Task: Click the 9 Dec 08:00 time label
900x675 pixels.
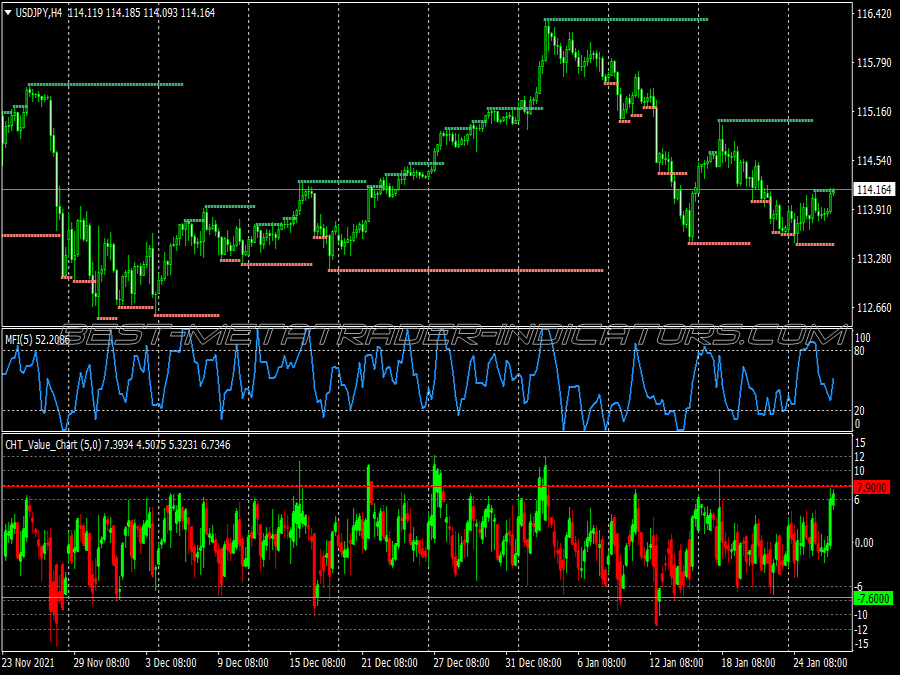Action: tap(243, 662)
